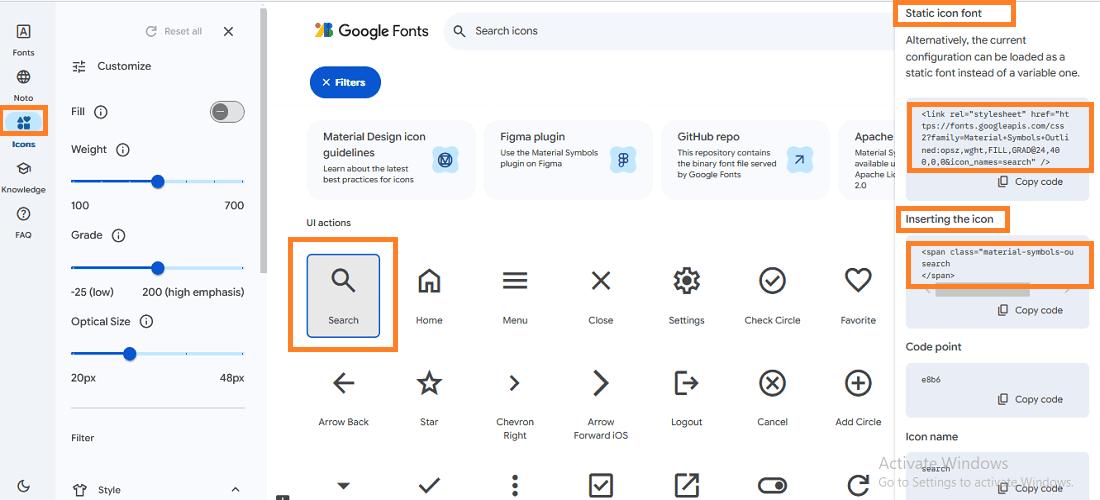This screenshot has width=1100, height=500.
Task: Click the 'UI actions' category heading
Action: click(328, 223)
